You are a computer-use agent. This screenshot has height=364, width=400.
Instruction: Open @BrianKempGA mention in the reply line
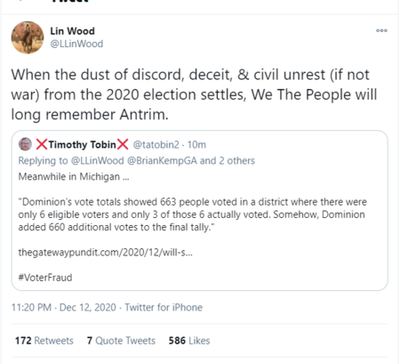[162, 161]
